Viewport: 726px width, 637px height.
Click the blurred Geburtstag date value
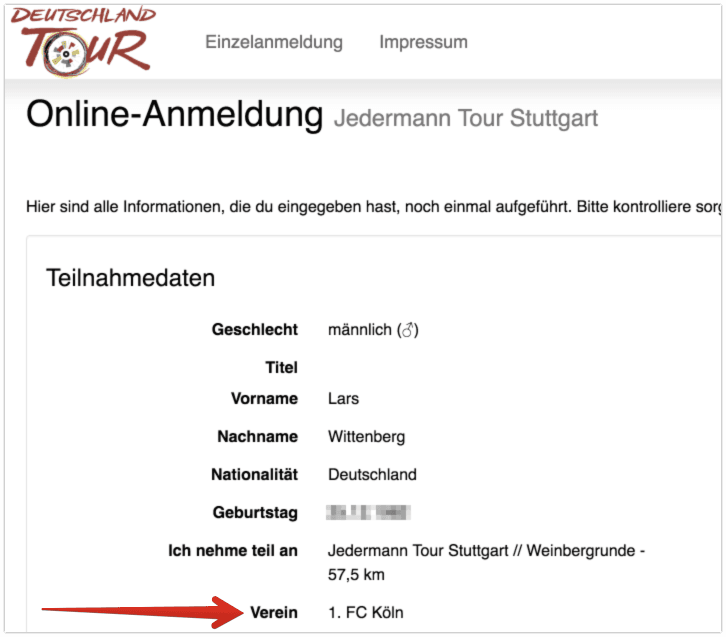coord(368,512)
